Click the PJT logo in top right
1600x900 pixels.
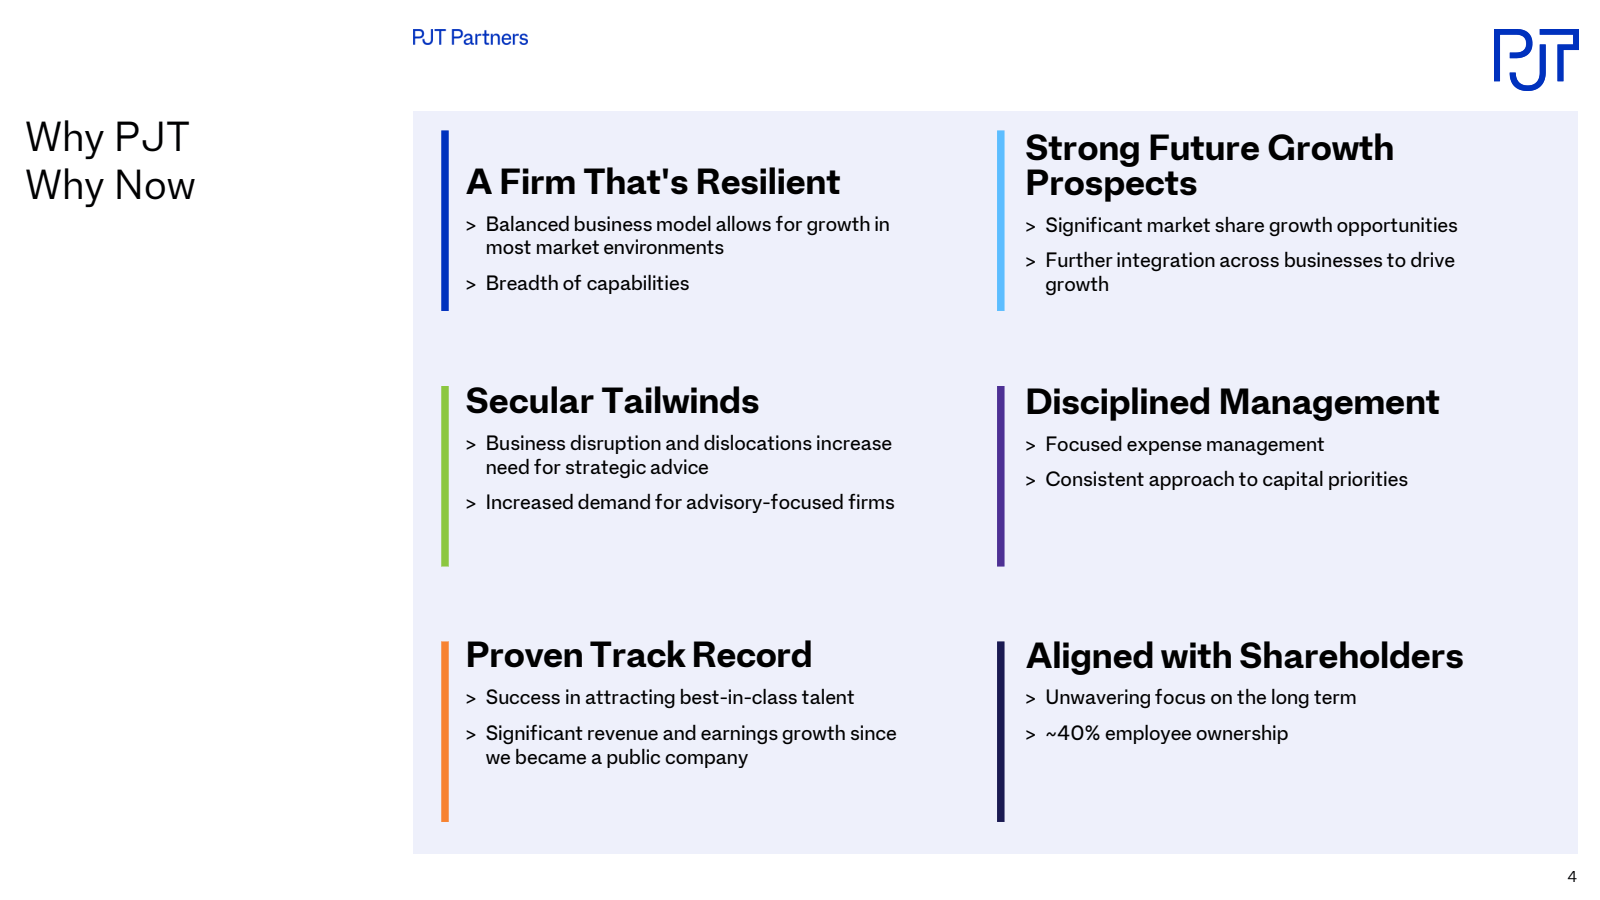point(1536,60)
